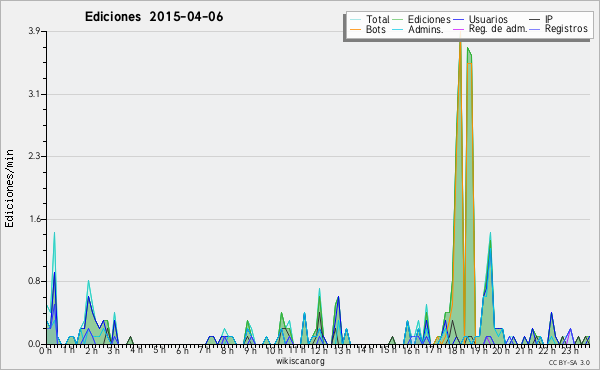This screenshot has width=600, height=370.
Task: Click the CC BY-SA 3.0 license text
Action: click(x=569, y=363)
